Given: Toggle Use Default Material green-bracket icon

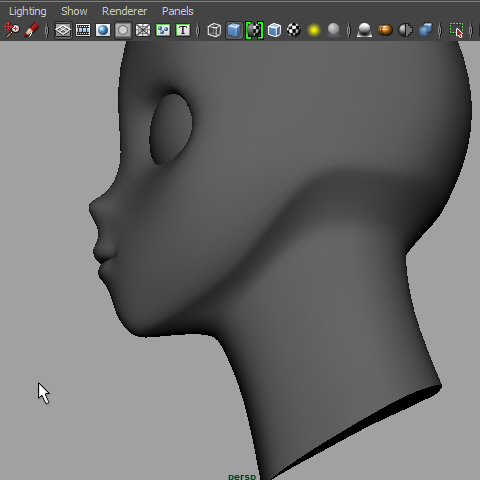Looking at the screenshot, I should tap(254, 30).
